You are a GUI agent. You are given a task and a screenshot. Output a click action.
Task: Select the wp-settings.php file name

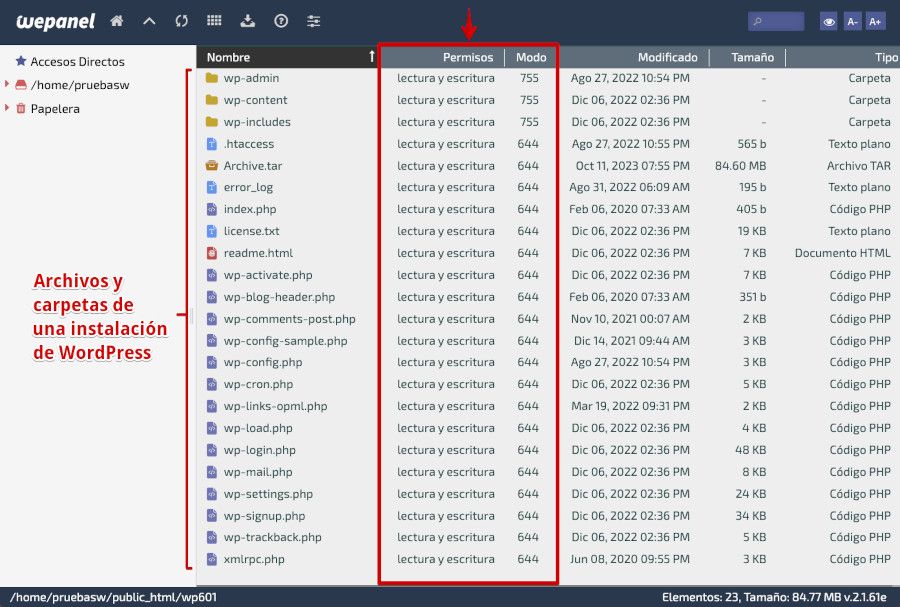pyautogui.click(x=268, y=494)
